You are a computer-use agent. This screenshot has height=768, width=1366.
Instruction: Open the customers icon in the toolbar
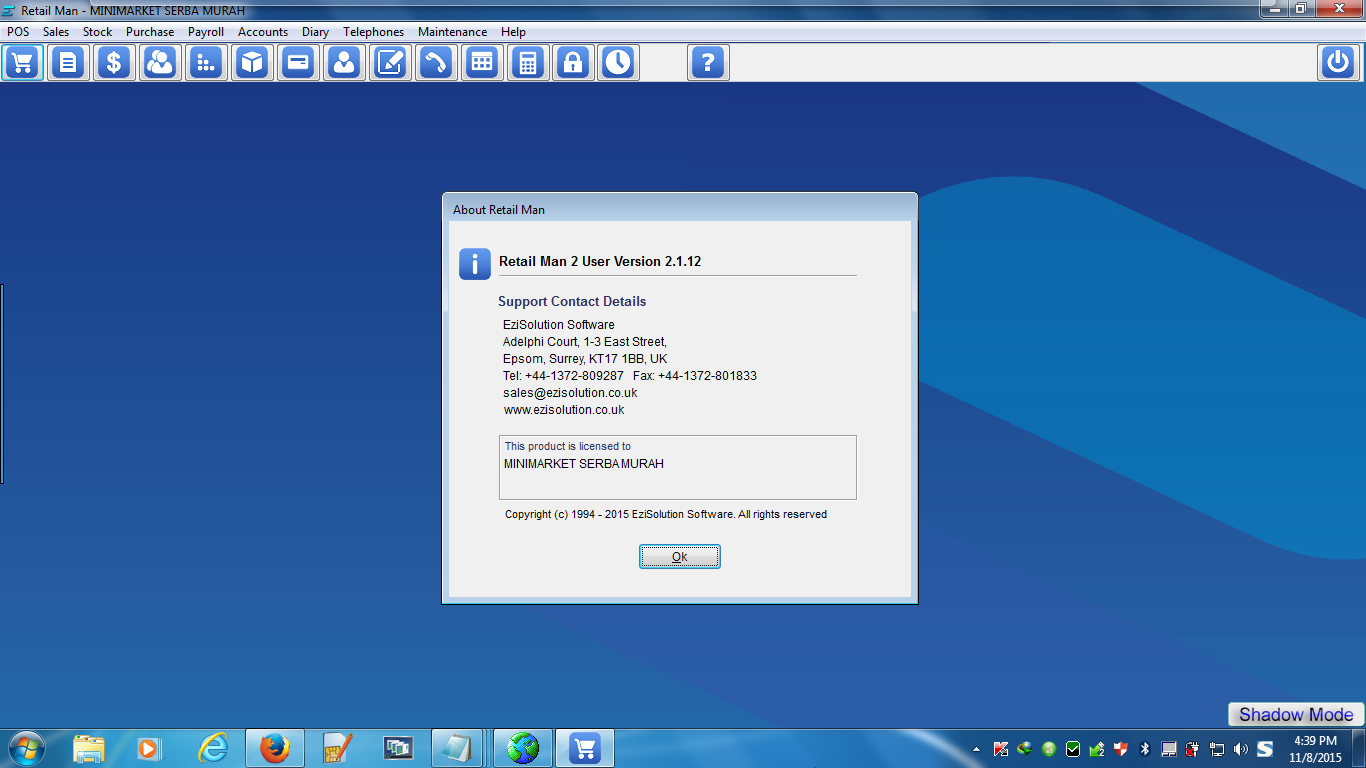point(160,62)
